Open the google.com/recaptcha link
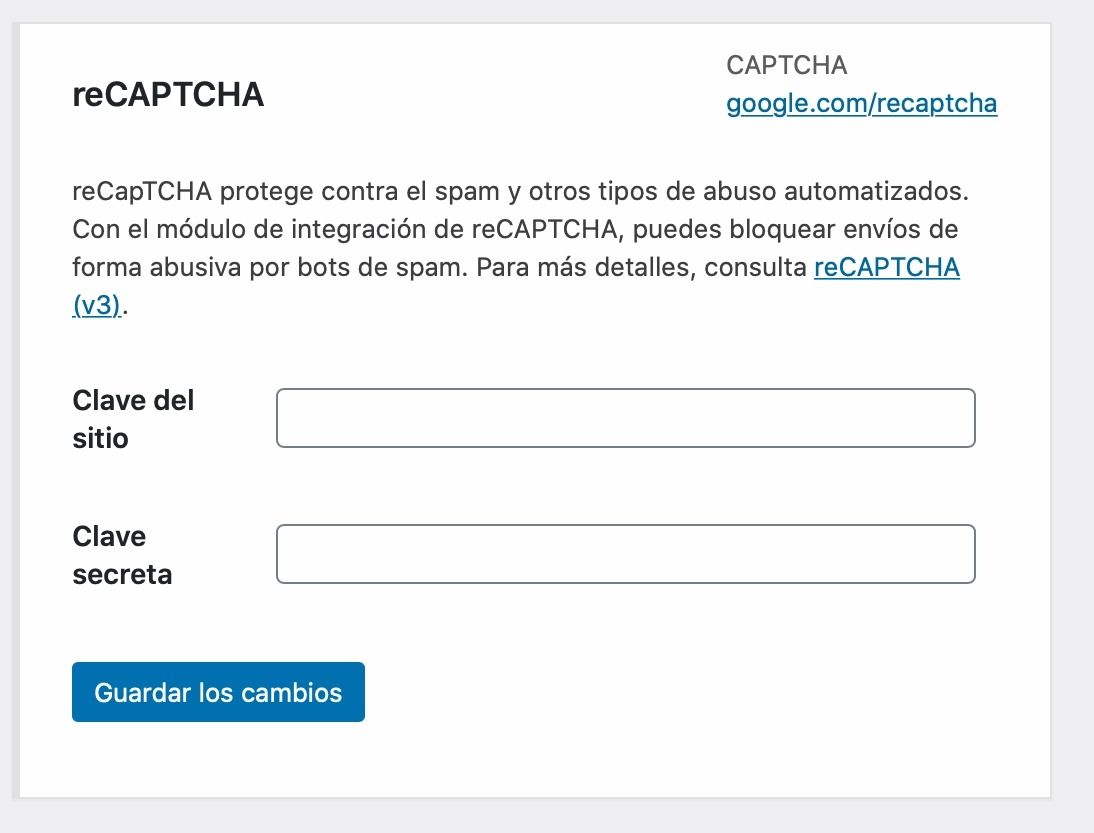Image resolution: width=1094 pixels, height=833 pixels. 862,103
